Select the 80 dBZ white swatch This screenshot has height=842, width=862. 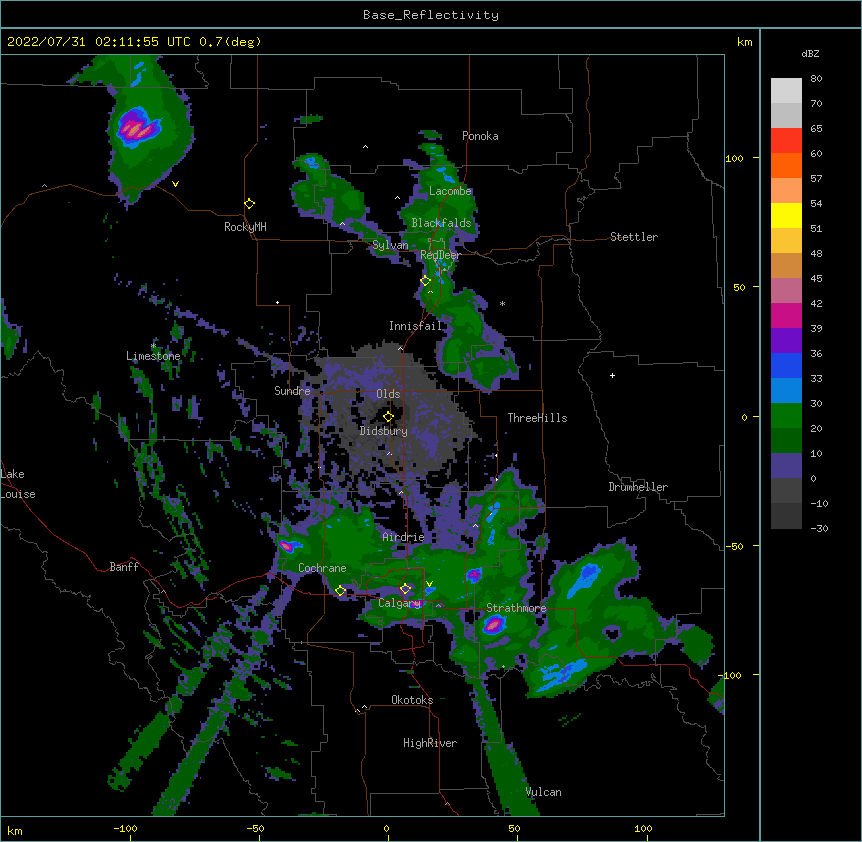click(x=786, y=90)
